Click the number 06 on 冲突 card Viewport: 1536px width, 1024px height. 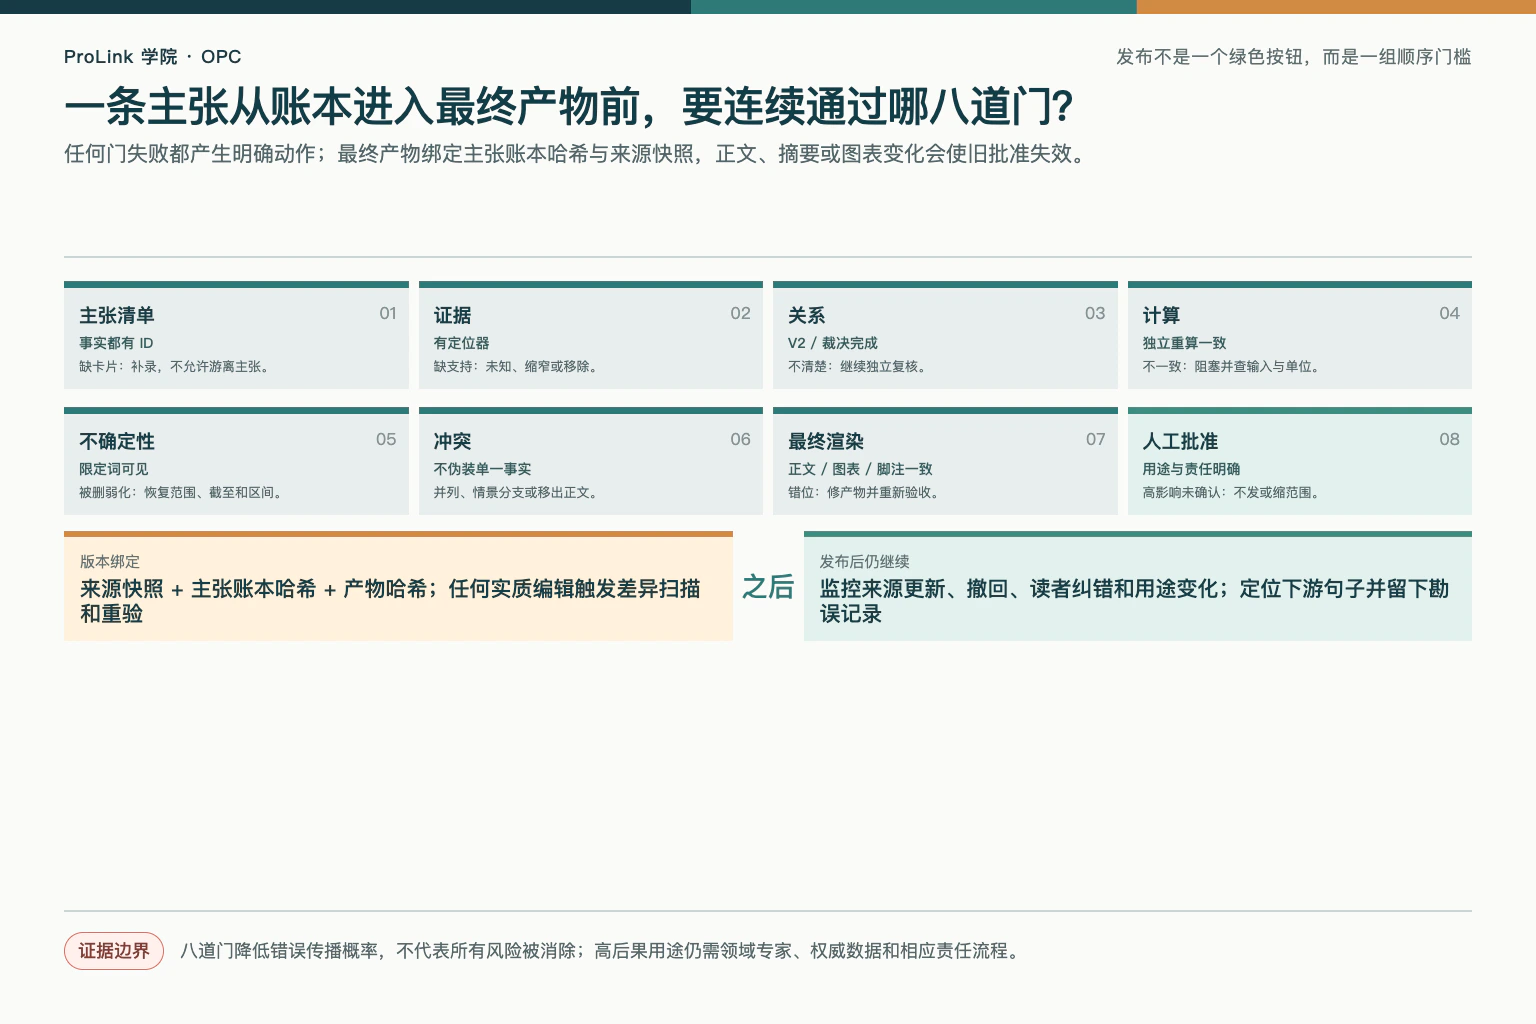click(740, 440)
